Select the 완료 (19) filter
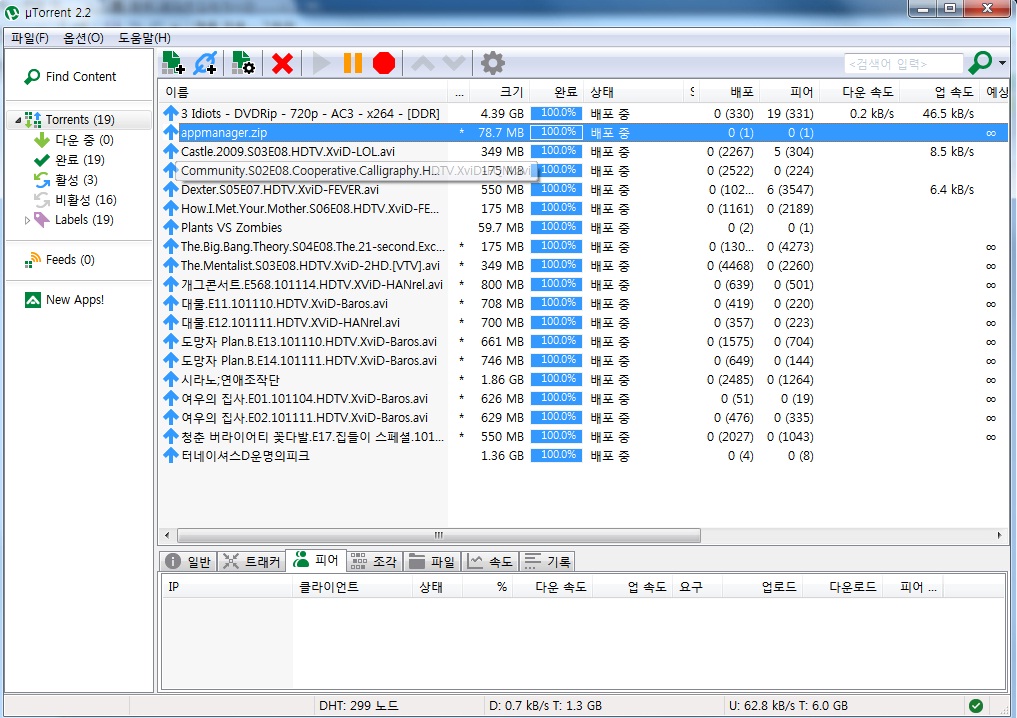1017x718 pixels. point(69,160)
